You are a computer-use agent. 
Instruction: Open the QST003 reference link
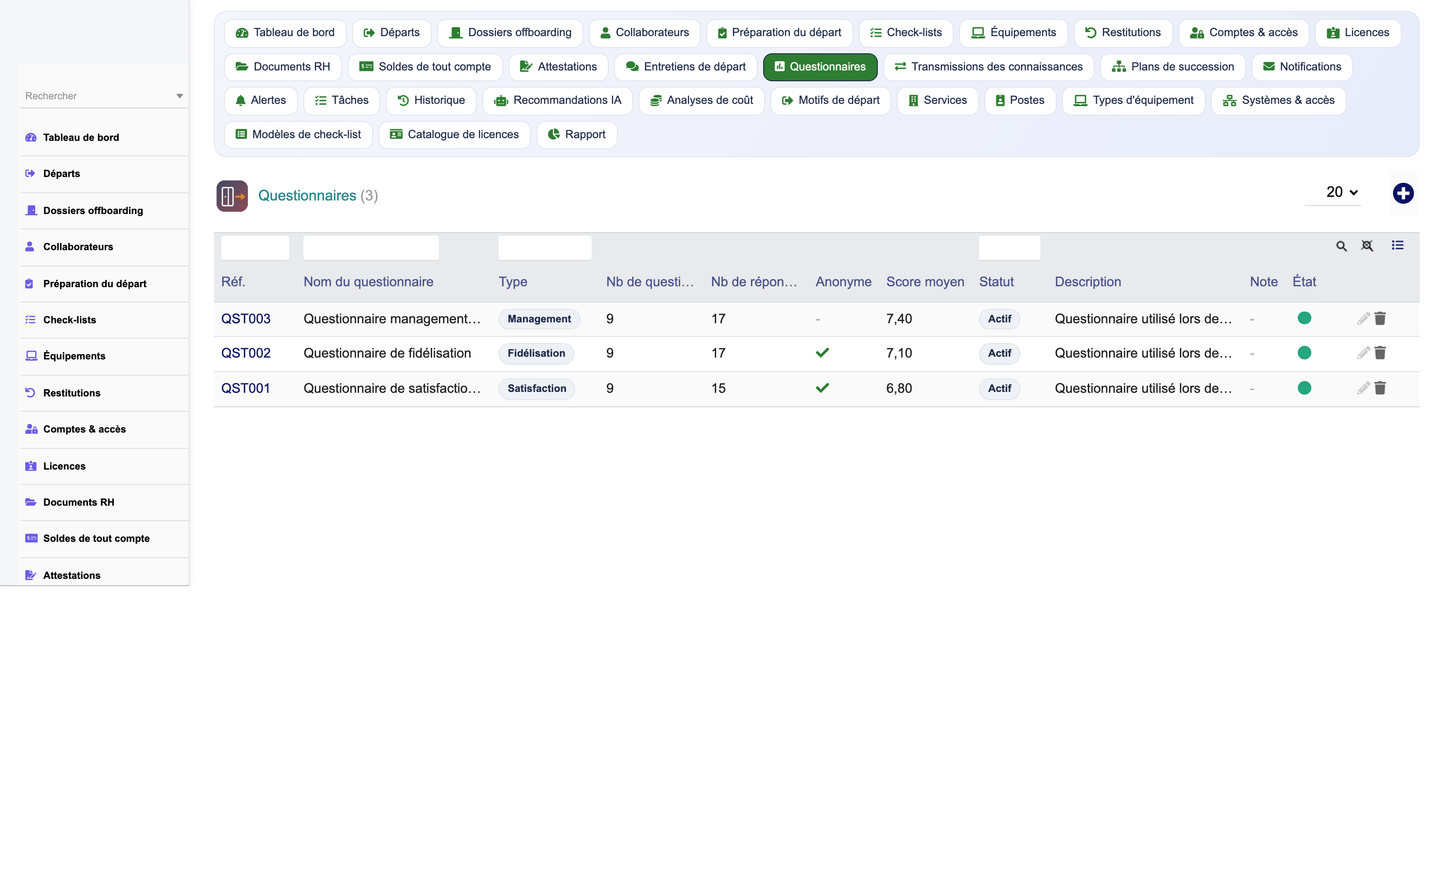246,319
